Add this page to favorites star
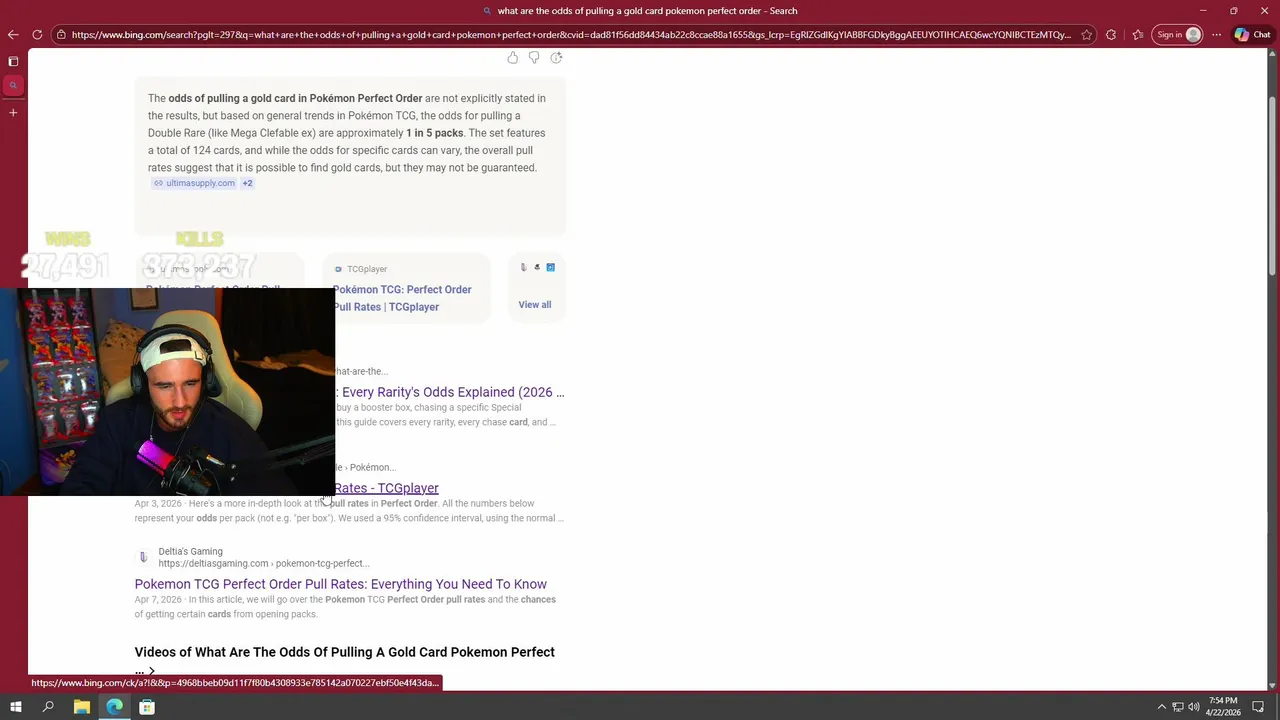 1087,35
